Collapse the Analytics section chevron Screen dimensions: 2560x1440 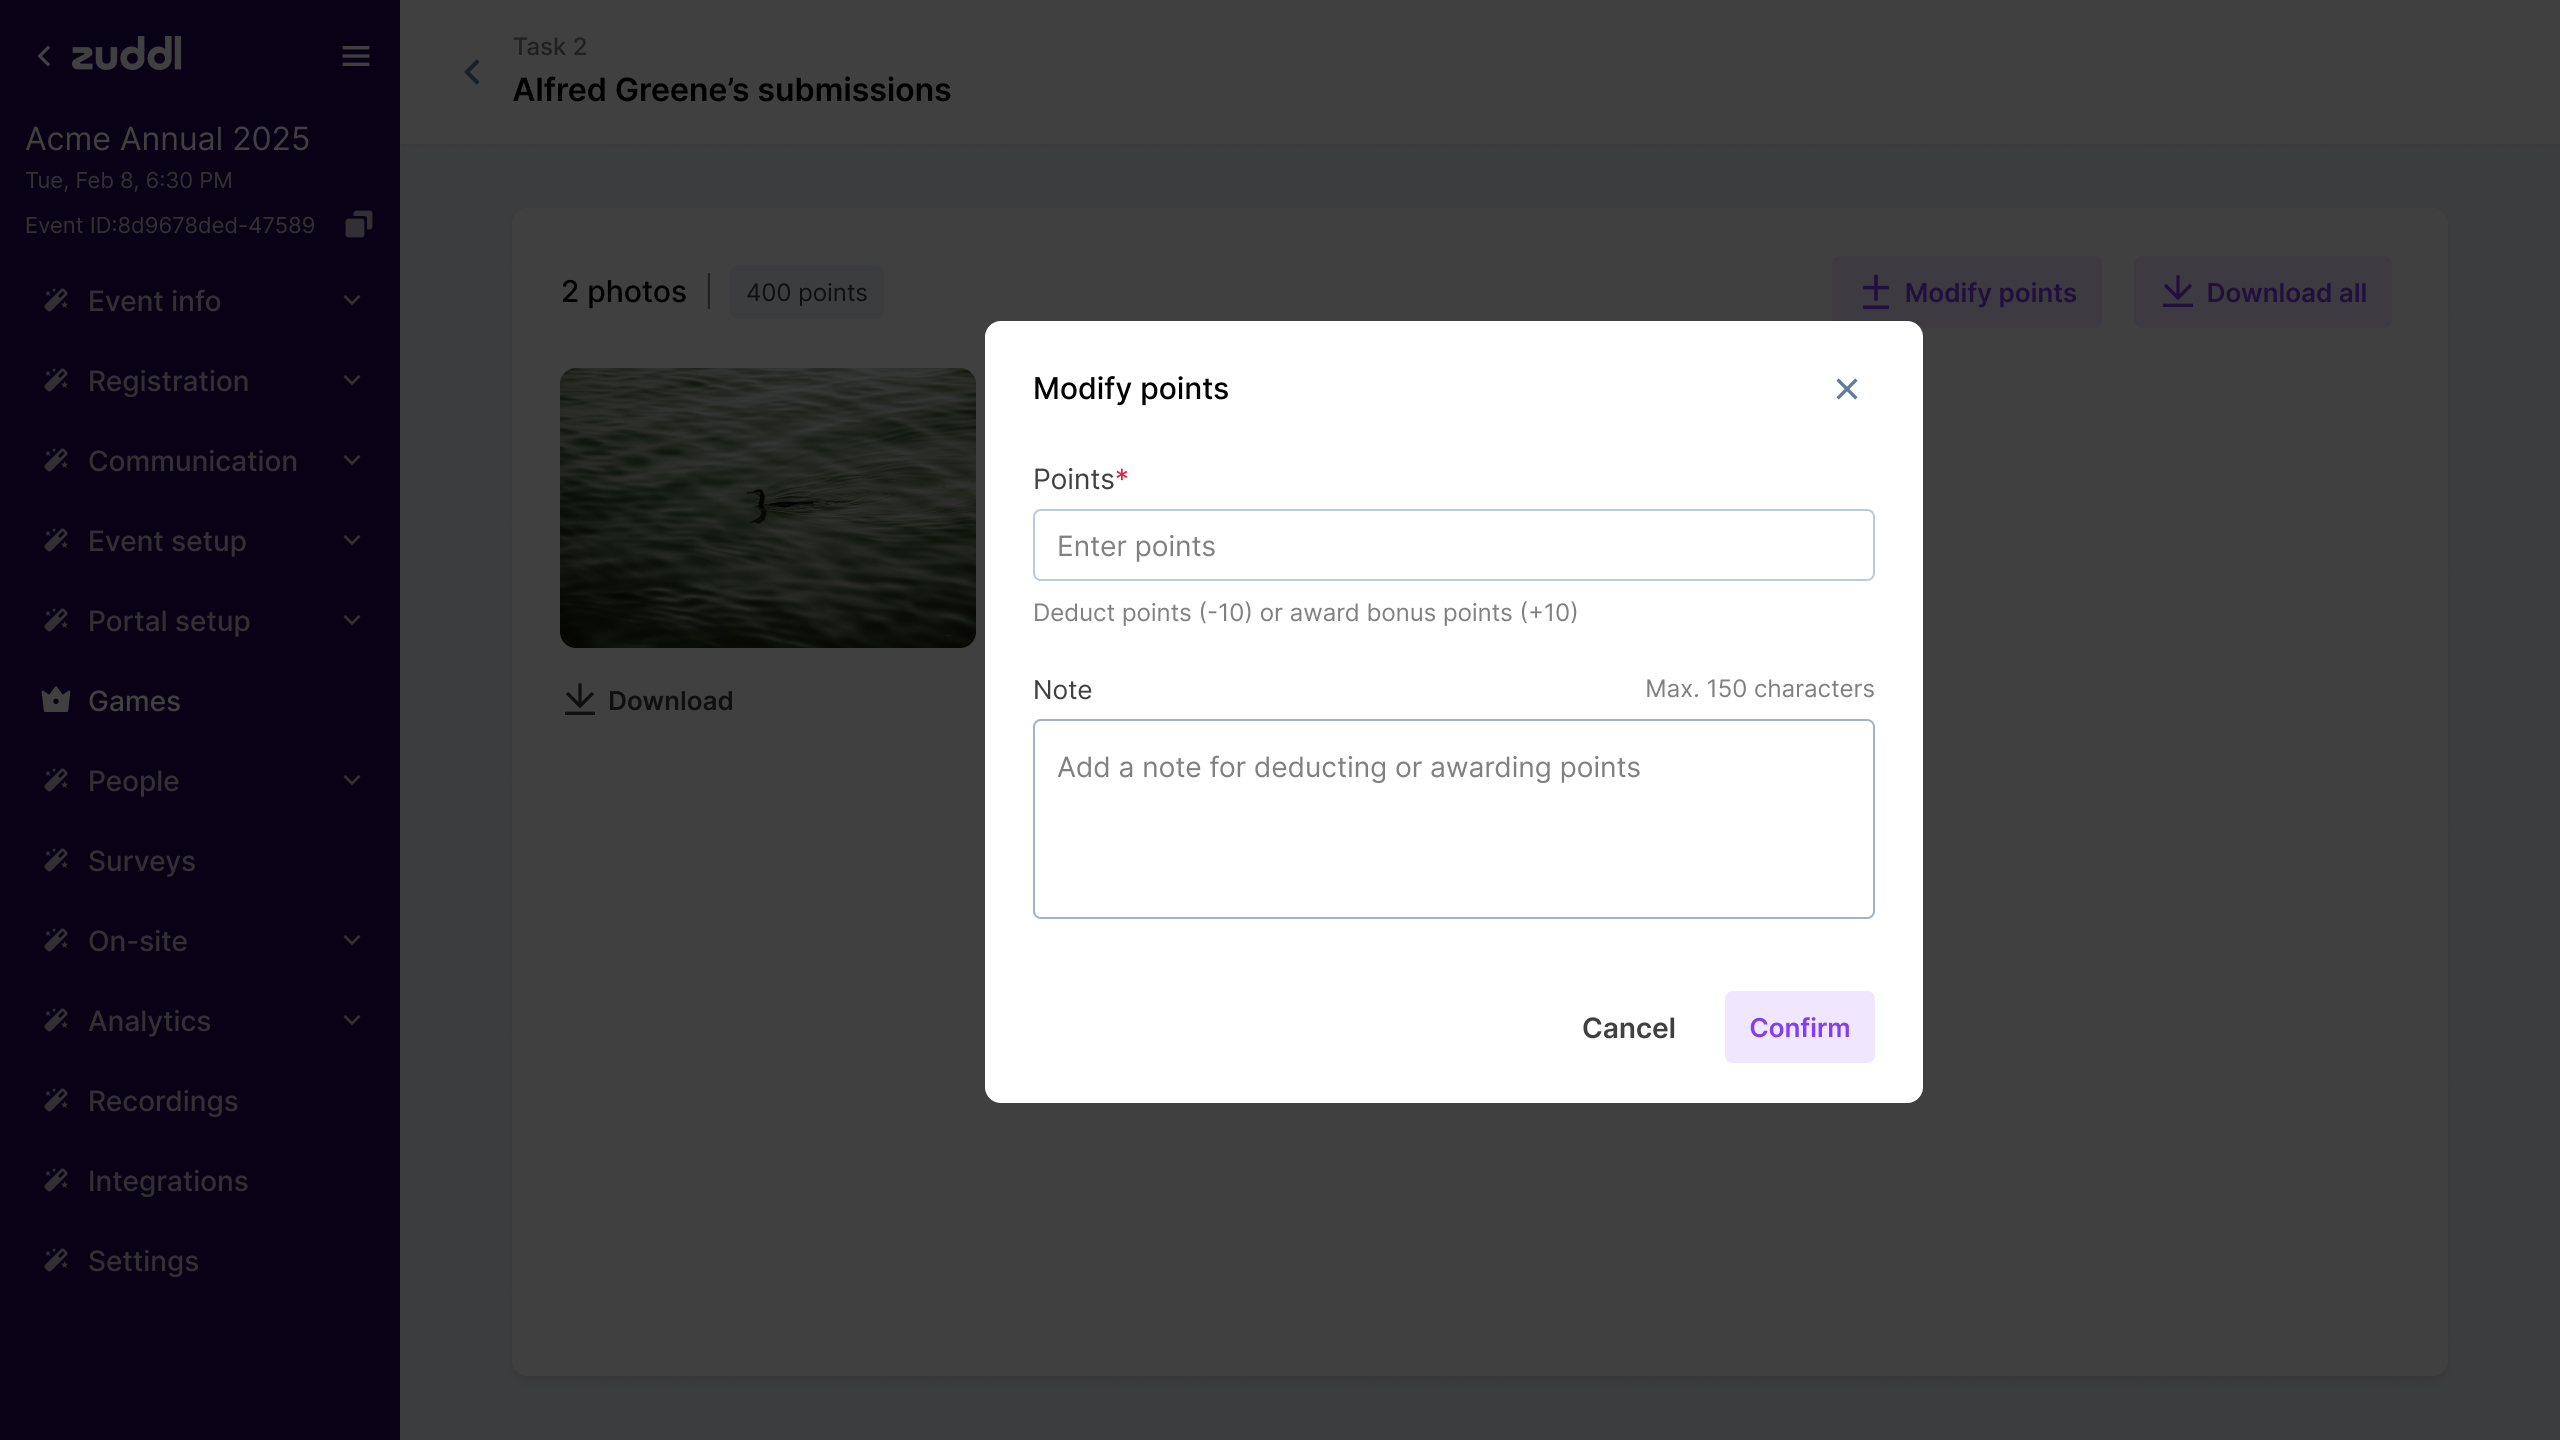click(351, 1021)
